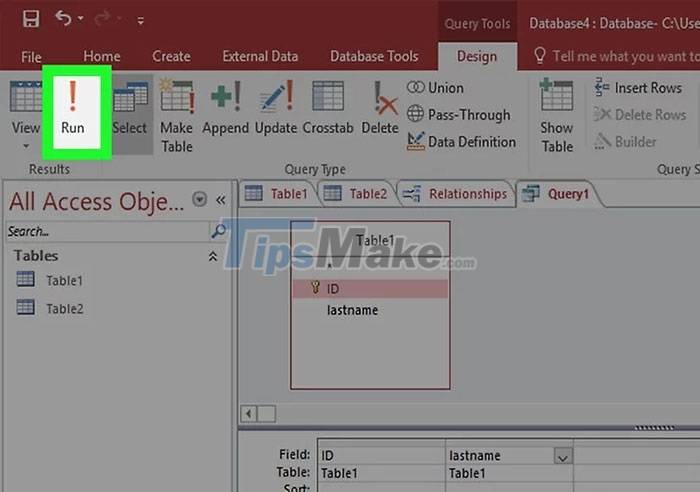Open the Undo history dropdown arrow
This screenshot has height=492, width=700.
click(x=80, y=19)
